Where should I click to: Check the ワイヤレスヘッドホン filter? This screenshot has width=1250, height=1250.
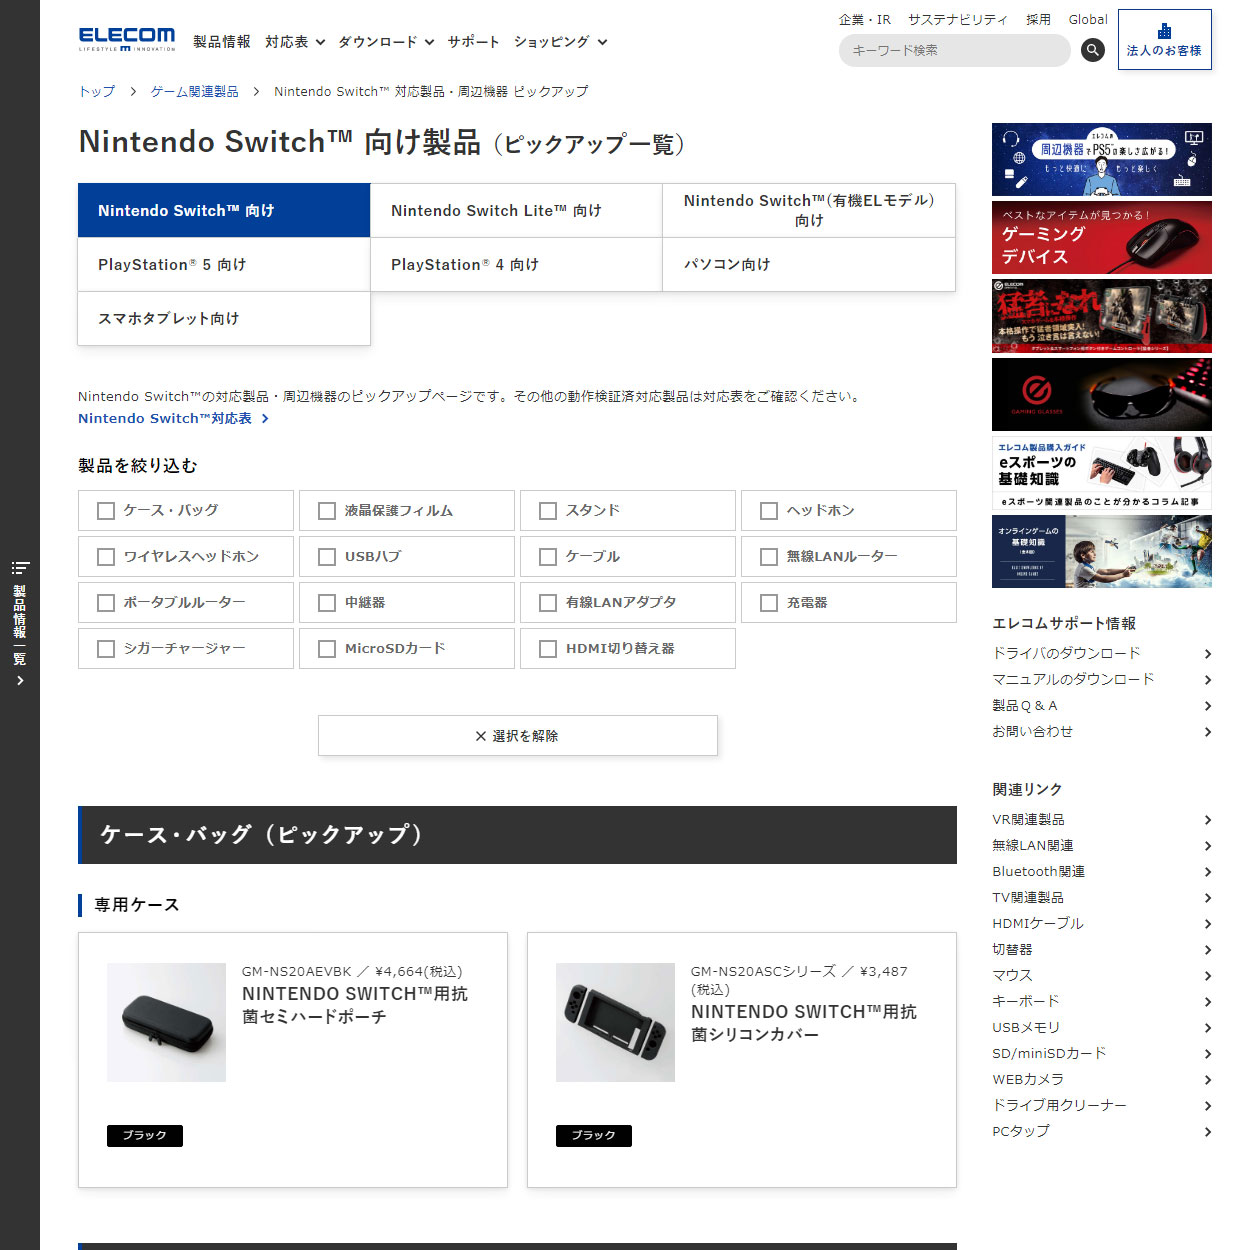(x=106, y=557)
